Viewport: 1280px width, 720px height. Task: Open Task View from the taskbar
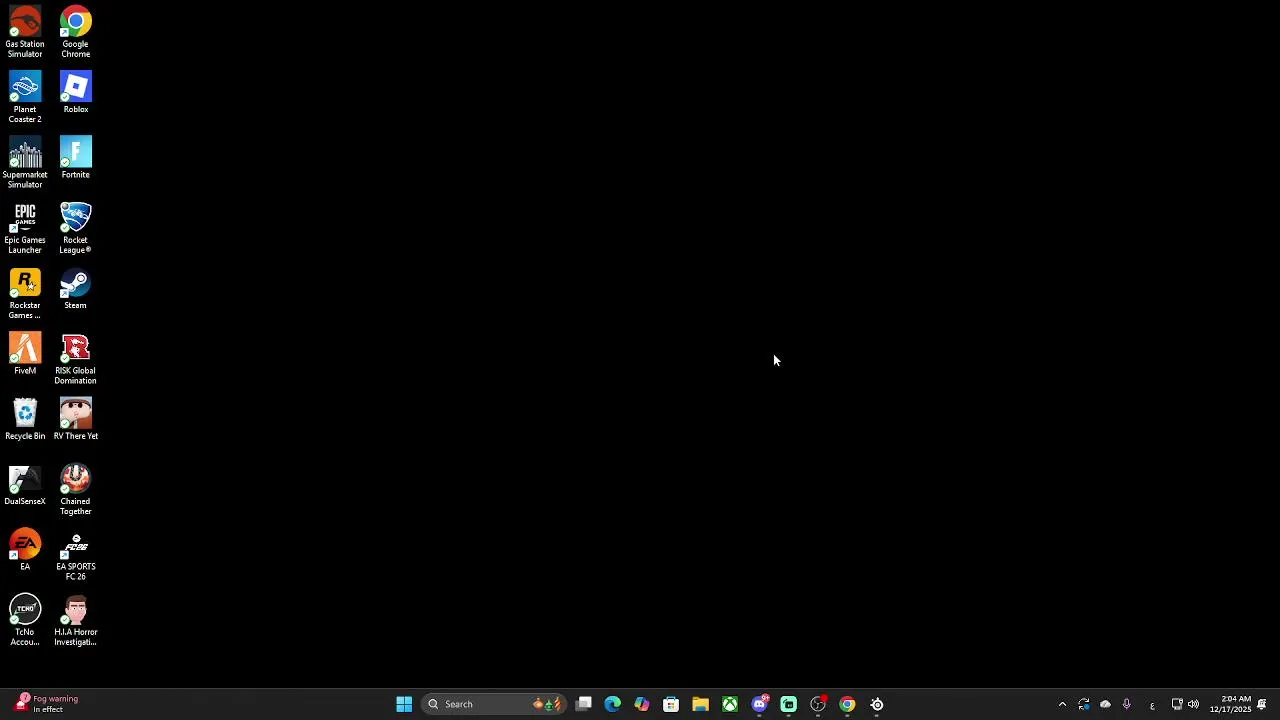click(583, 704)
